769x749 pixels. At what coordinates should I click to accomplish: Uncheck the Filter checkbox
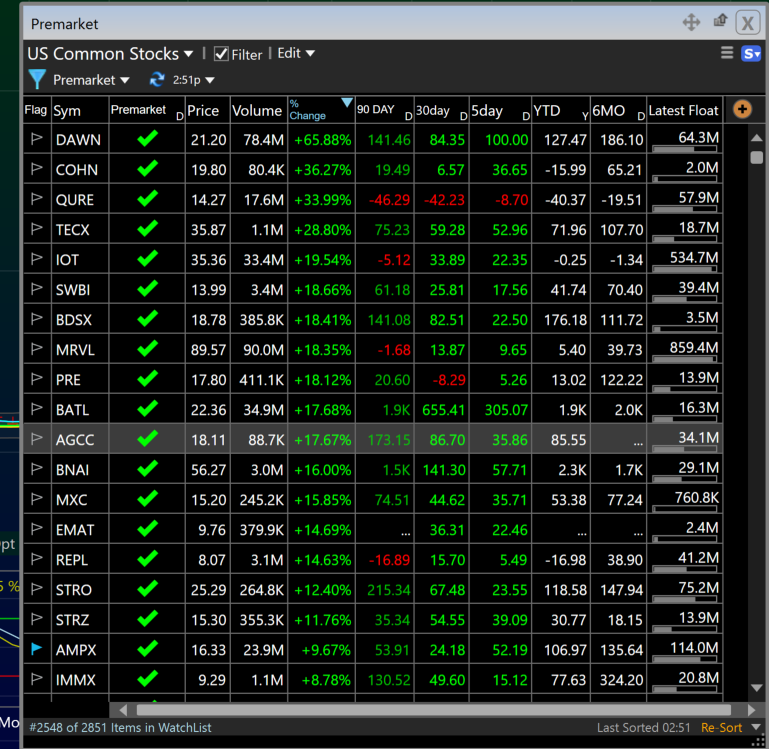pos(221,53)
